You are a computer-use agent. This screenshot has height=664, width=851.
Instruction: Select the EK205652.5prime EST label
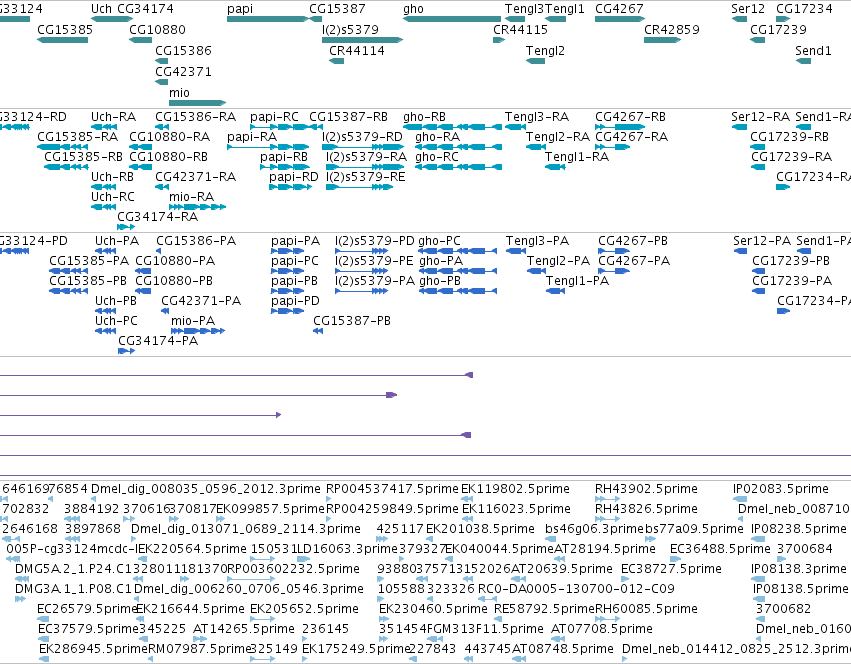(304, 609)
